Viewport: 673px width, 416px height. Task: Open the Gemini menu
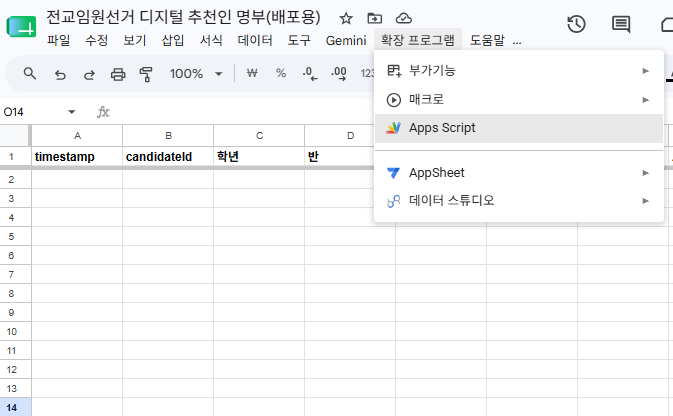346,40
